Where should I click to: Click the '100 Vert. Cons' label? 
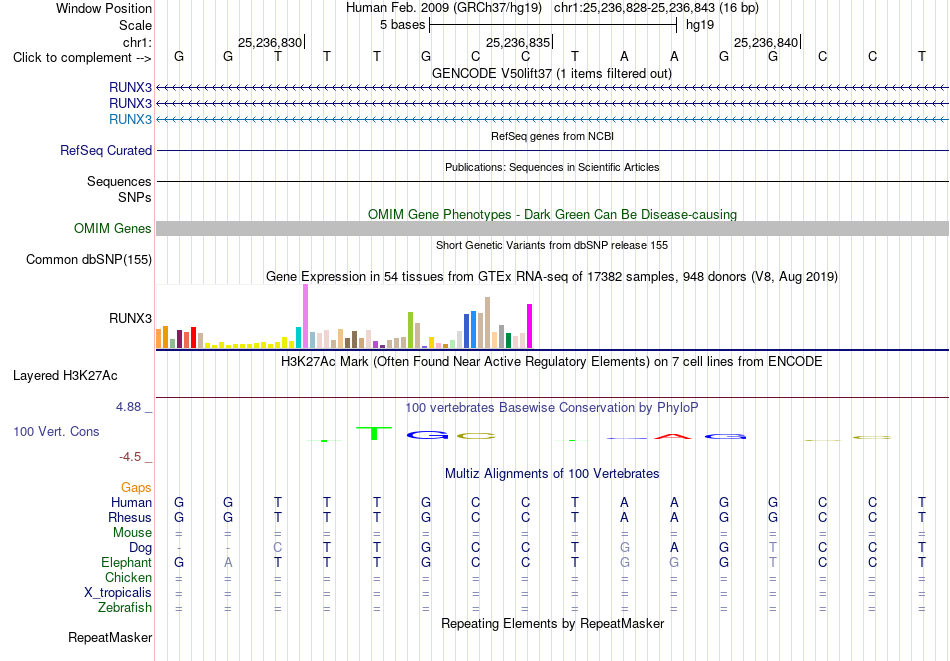click(x=56, y=431)
